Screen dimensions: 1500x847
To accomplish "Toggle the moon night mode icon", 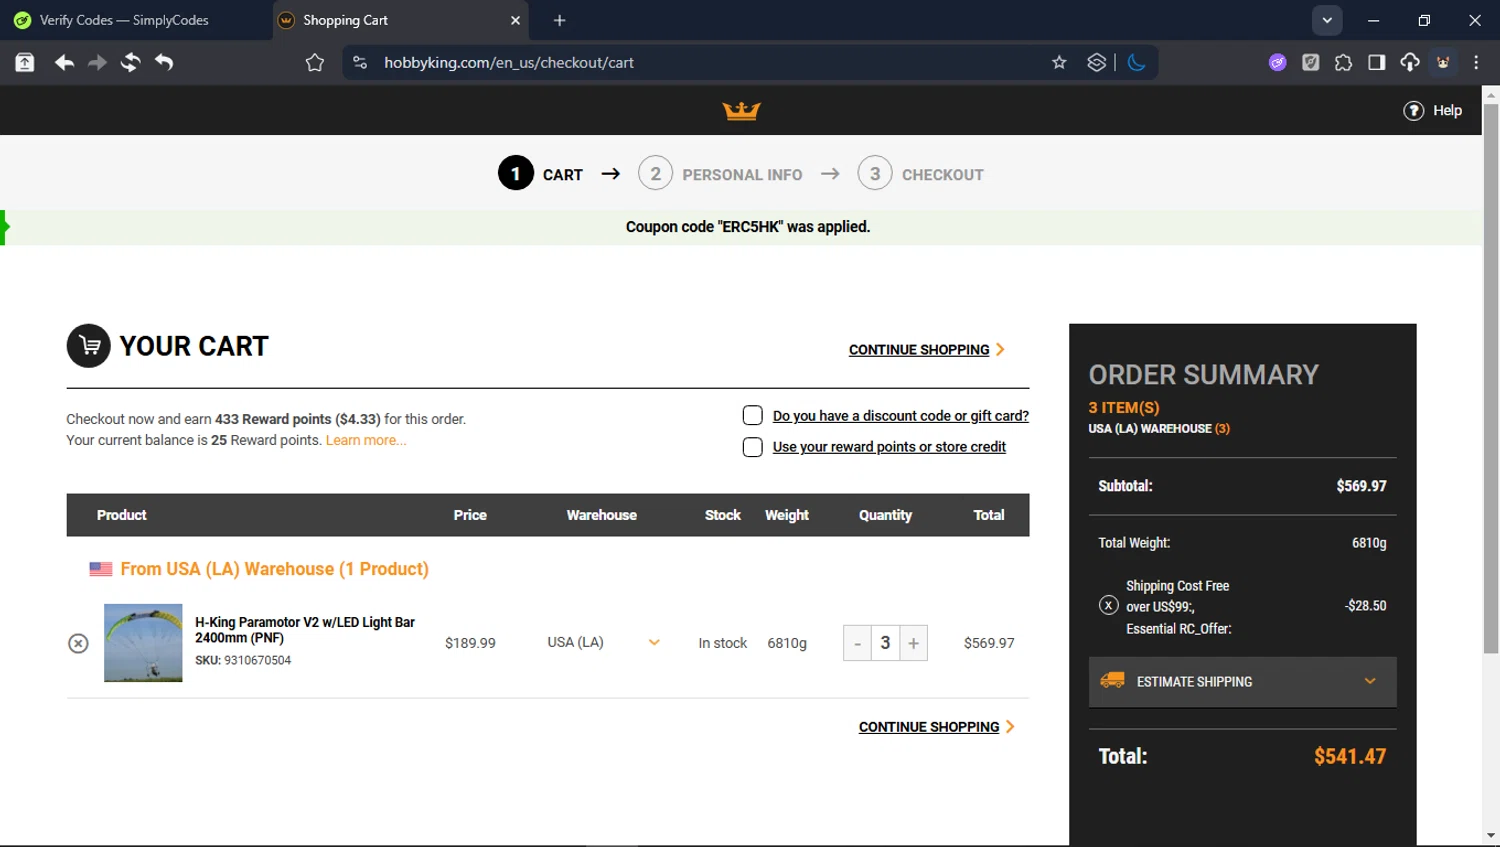I will click(x=1136, y=62).
